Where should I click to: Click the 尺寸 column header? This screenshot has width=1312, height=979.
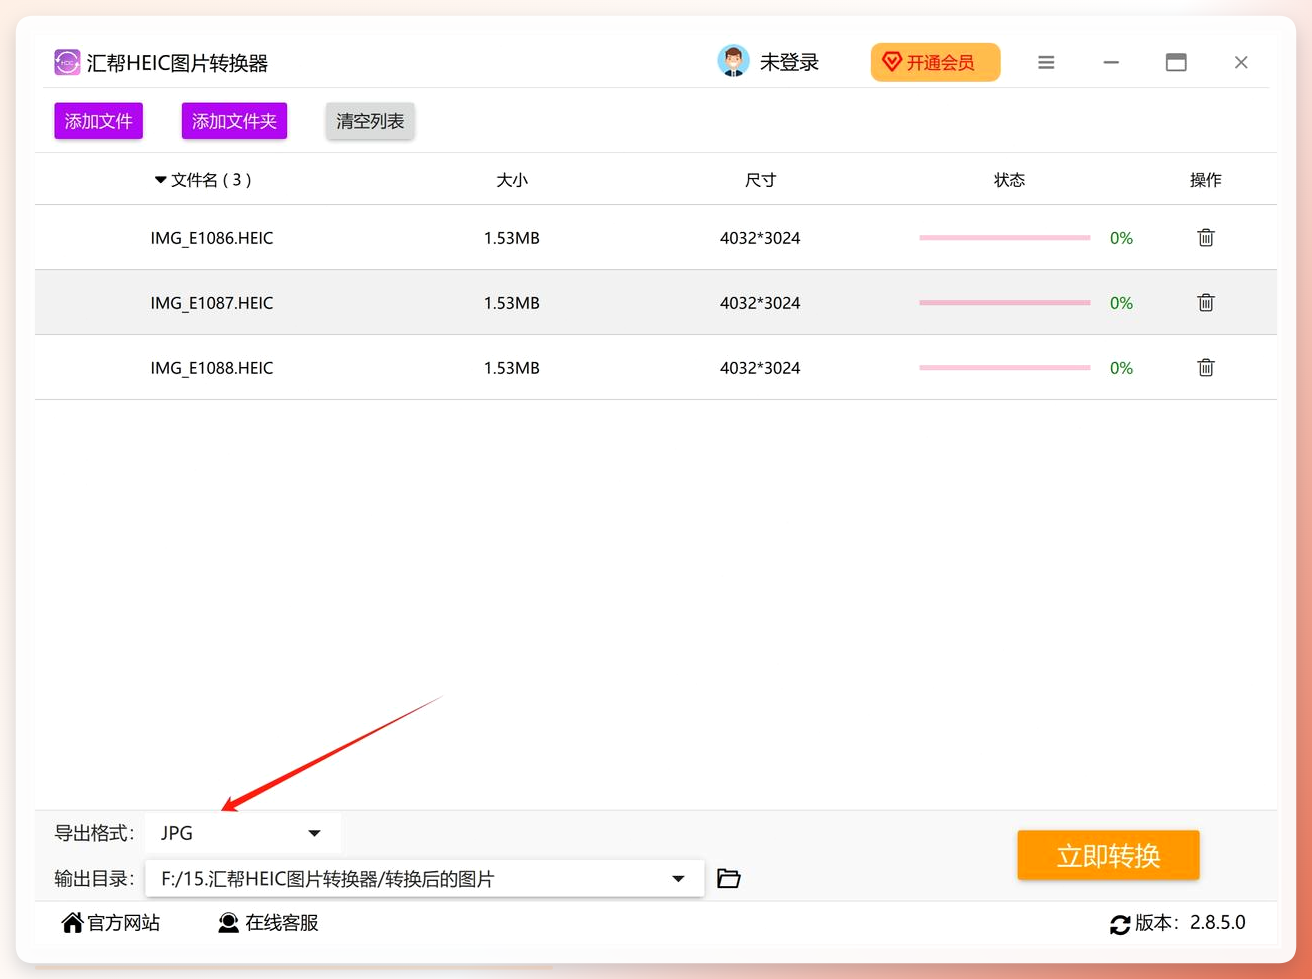click(760, 180)
